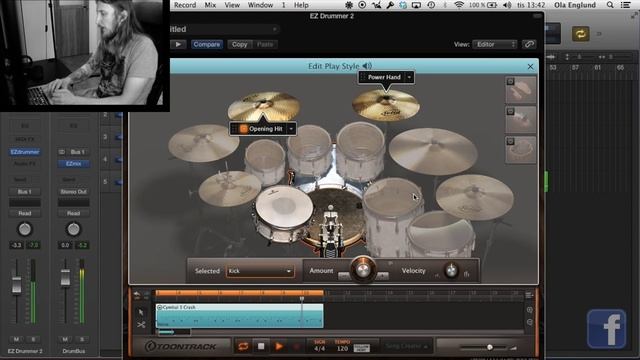Open the Record menu

(x=185, y=5)
